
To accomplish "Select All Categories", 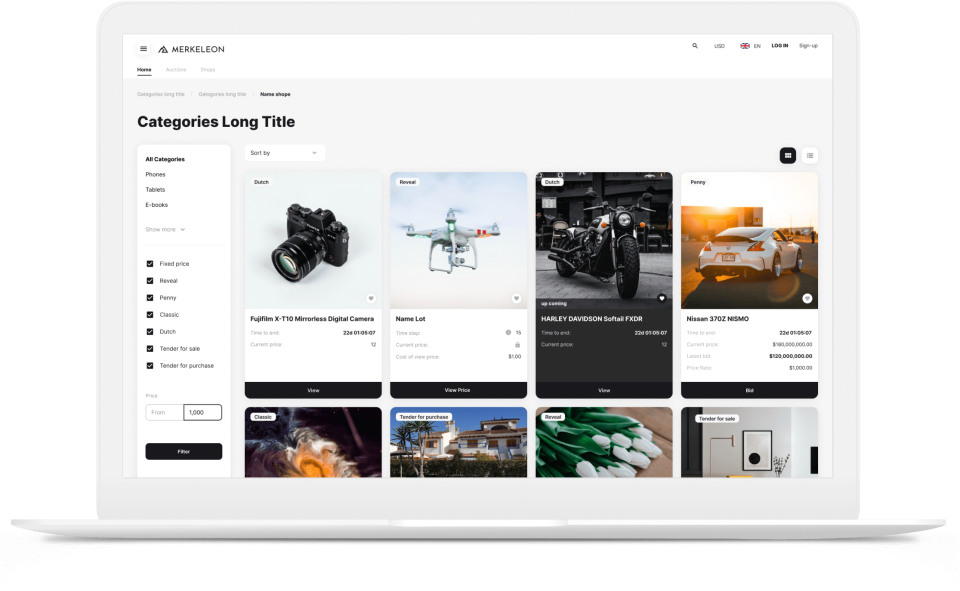I will (x=165, y=159).
